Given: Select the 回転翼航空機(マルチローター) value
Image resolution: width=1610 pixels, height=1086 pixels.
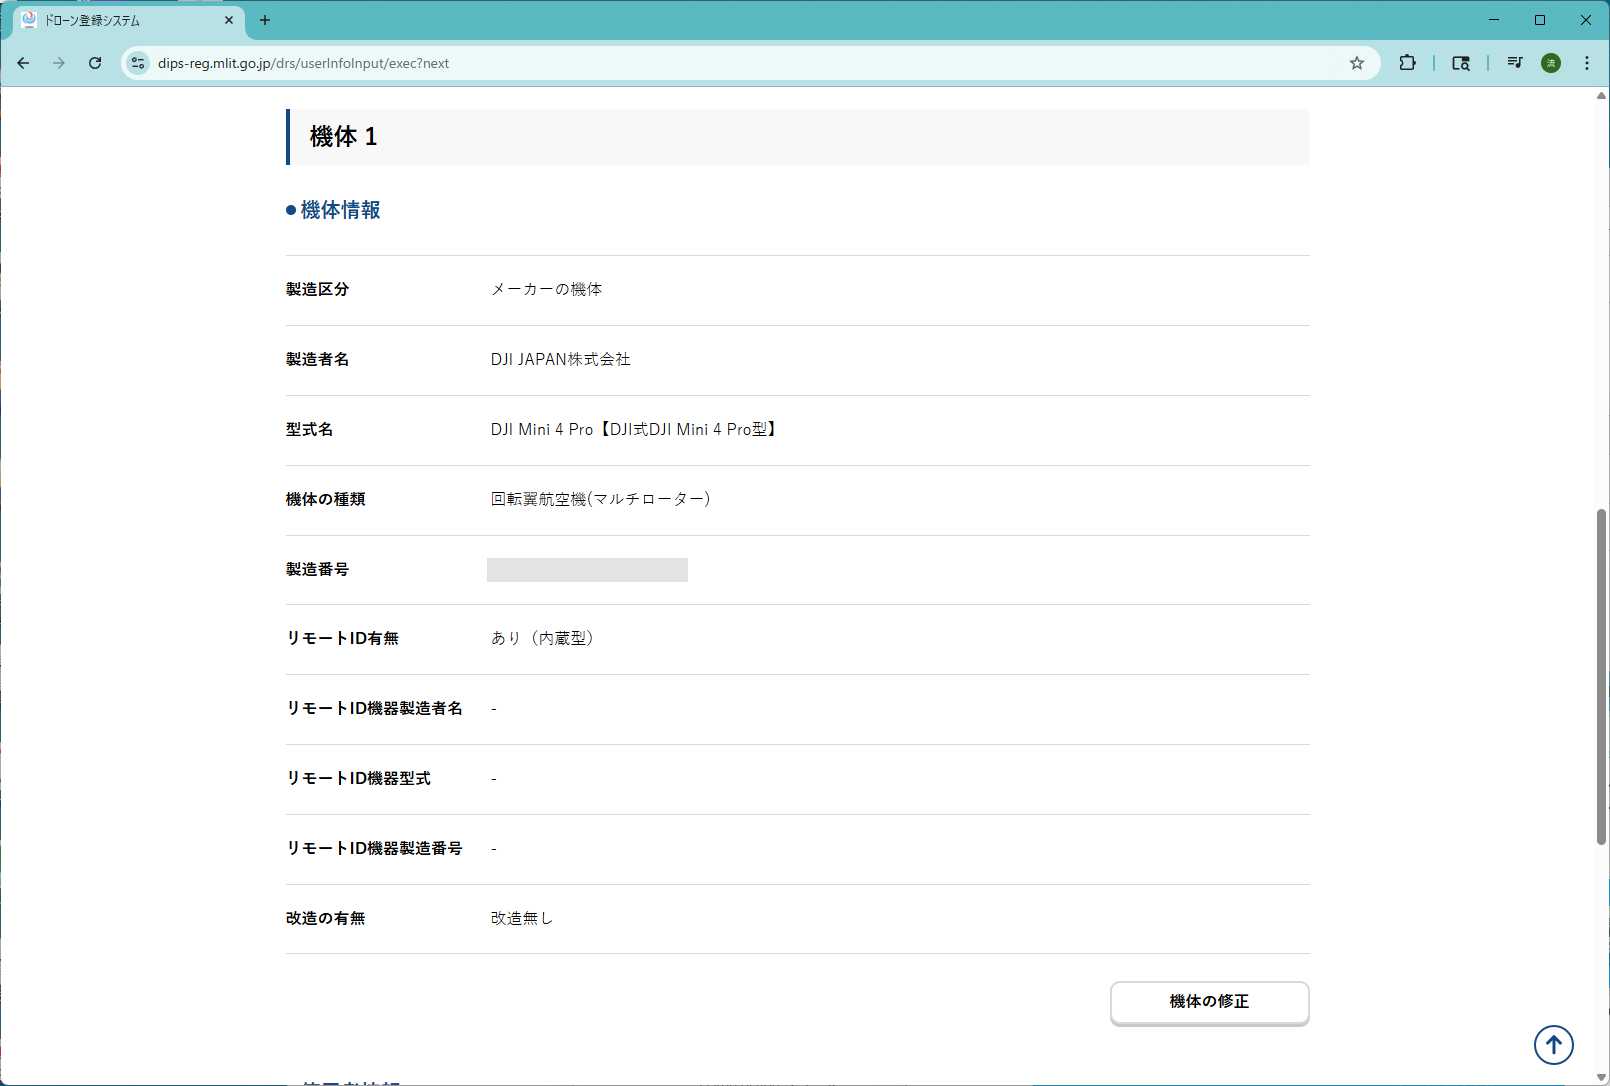Looking at the screenshot, I should [600, 499].
